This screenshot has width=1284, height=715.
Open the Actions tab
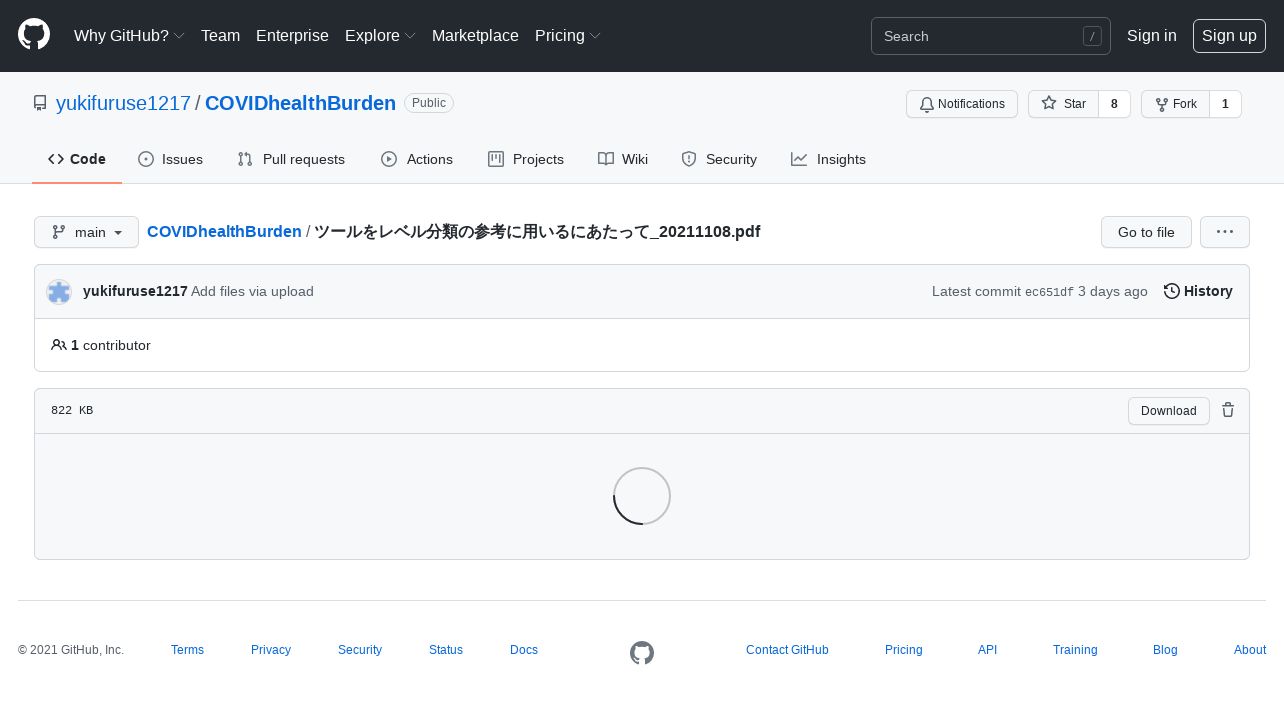[417, 159]
